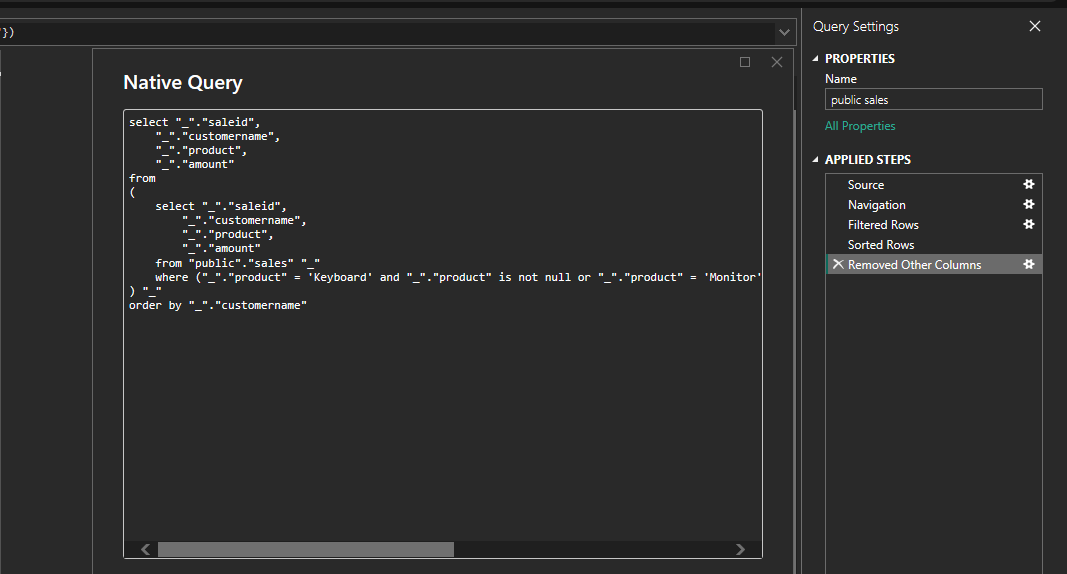This screenshot has height=574, width=1067.
Task: Collapse the PROPERTIES section
Action: (x=815, y=59)
